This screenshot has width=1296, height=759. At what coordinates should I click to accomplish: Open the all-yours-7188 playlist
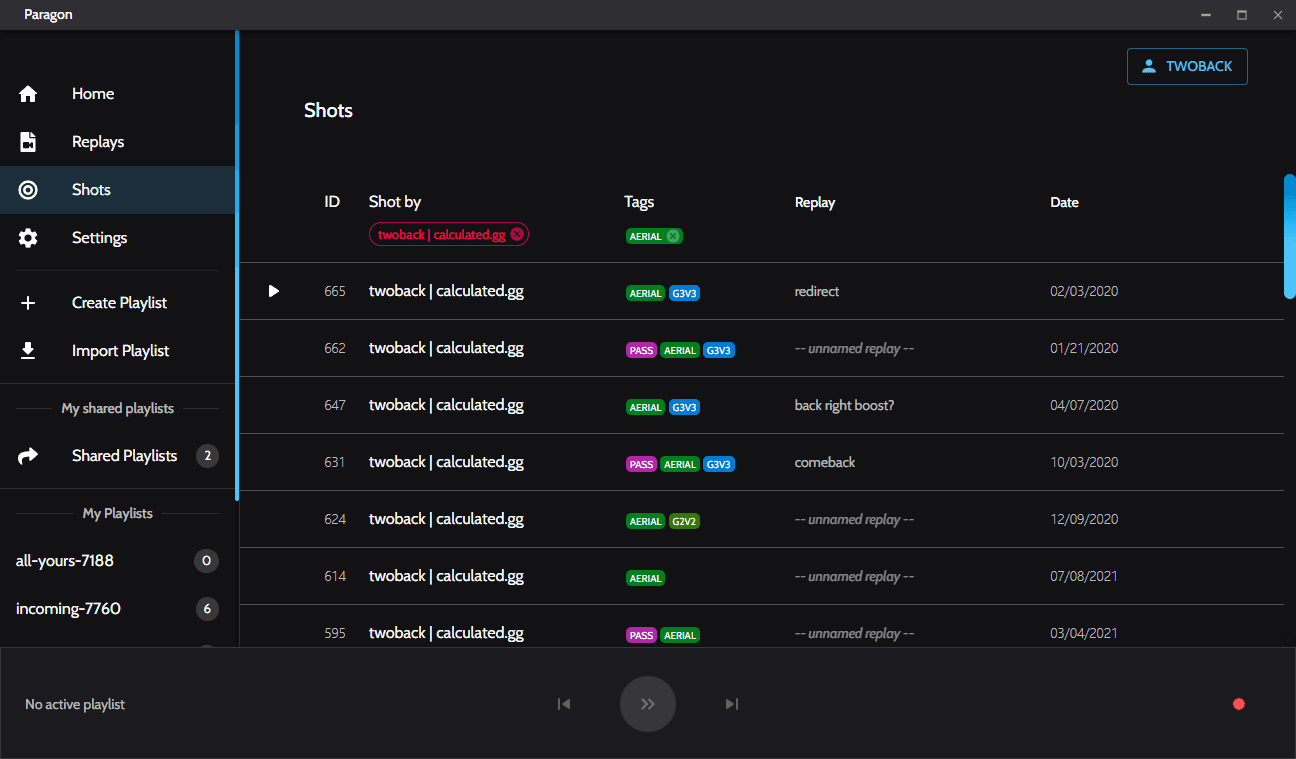click(65, 561)
